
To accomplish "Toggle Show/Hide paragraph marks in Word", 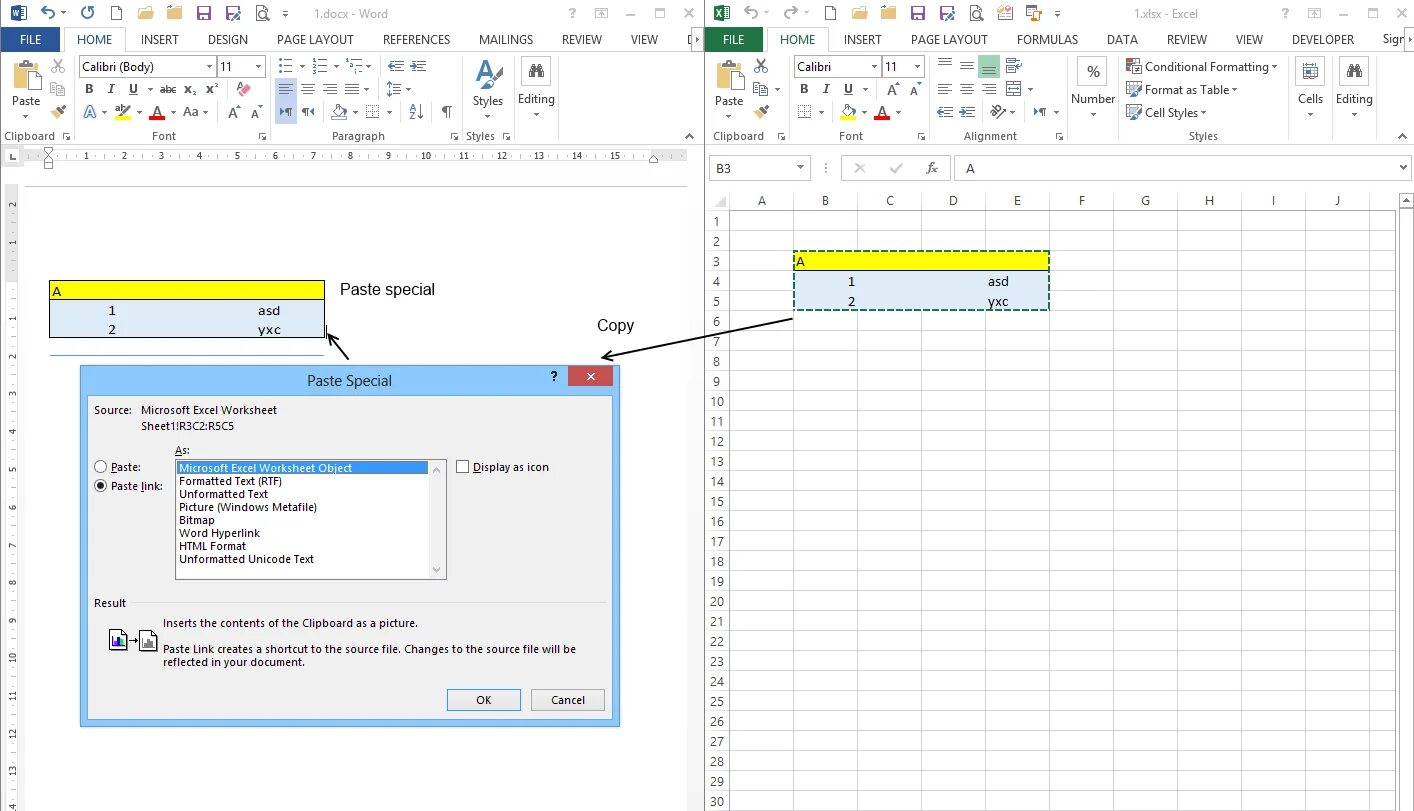I will (446, 112).
